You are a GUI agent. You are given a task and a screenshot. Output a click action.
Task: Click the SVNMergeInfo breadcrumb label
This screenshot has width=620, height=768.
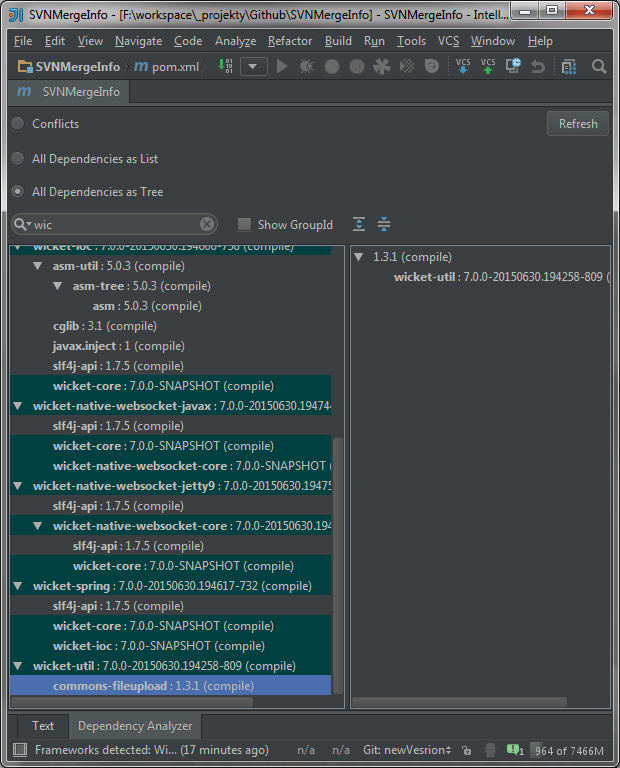[x=77, y=67]
